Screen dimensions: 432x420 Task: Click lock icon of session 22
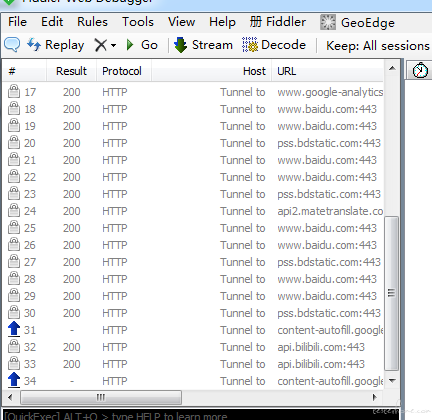[x=14, y=176]
